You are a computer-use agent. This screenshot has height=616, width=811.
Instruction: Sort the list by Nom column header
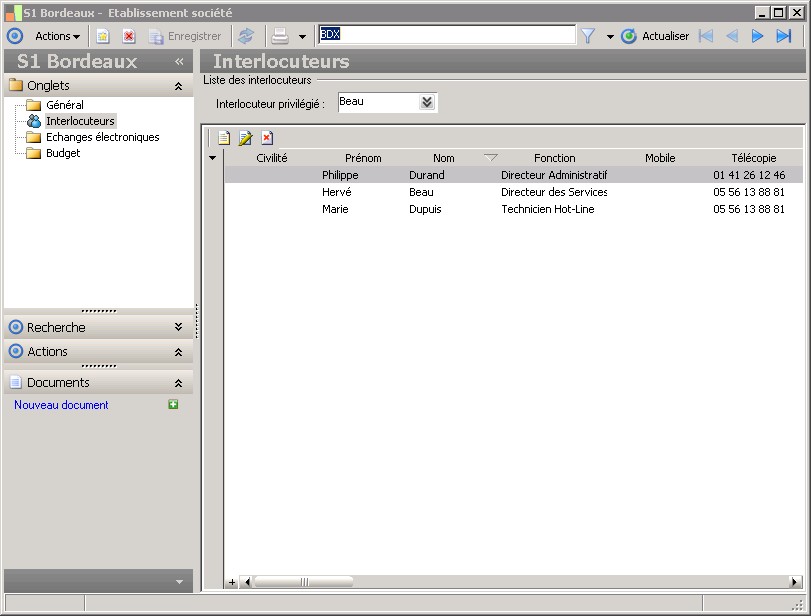443,158
